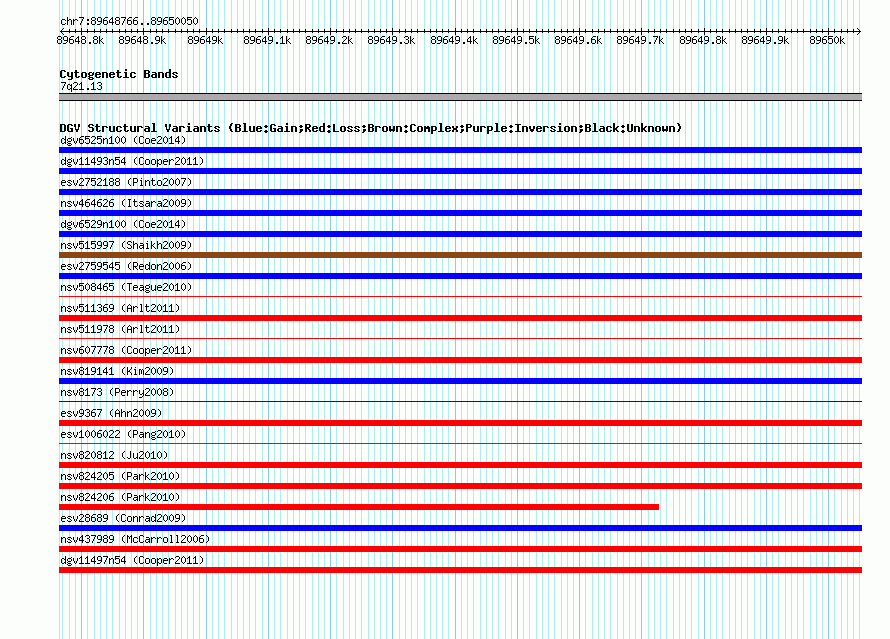Click the dgv6529n100 (Coe2014) label
Image resolution: width=890 pixels, height=639 pixels.
(123, 224)
